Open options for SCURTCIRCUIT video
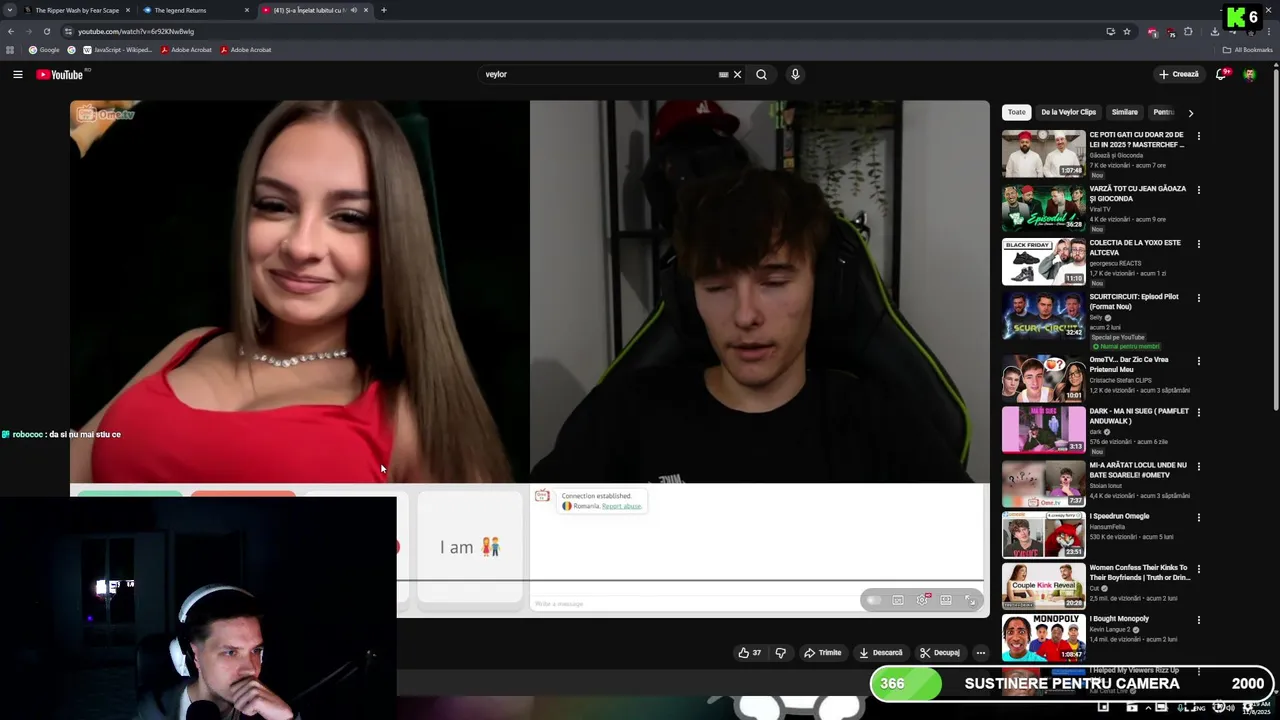The width and height of the screenshot is (1280, 720). pos(1199,298)
